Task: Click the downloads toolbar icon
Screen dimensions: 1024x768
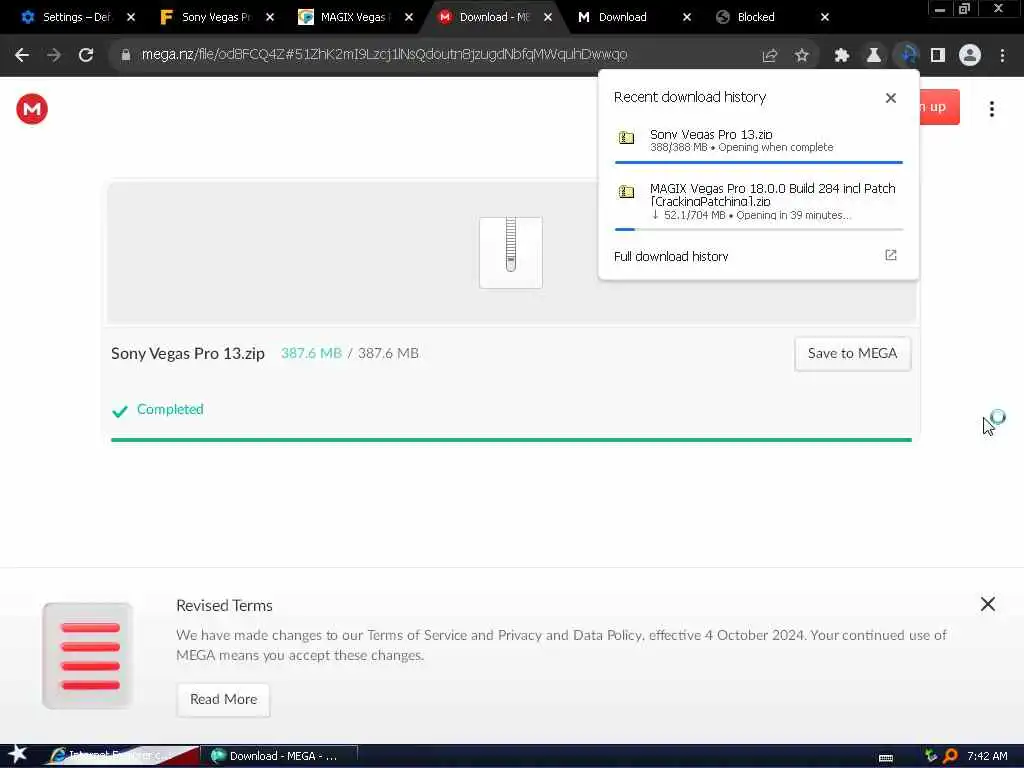Action: click(908, 55)
